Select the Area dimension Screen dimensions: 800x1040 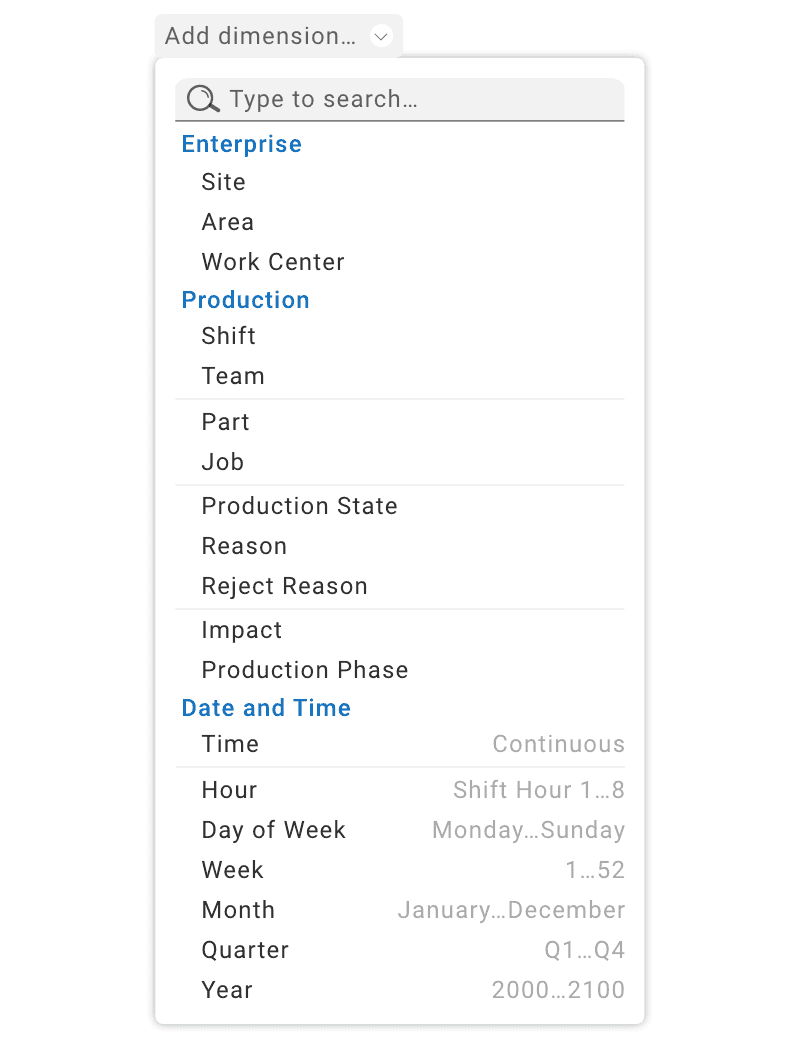click(x=227, y=222)
